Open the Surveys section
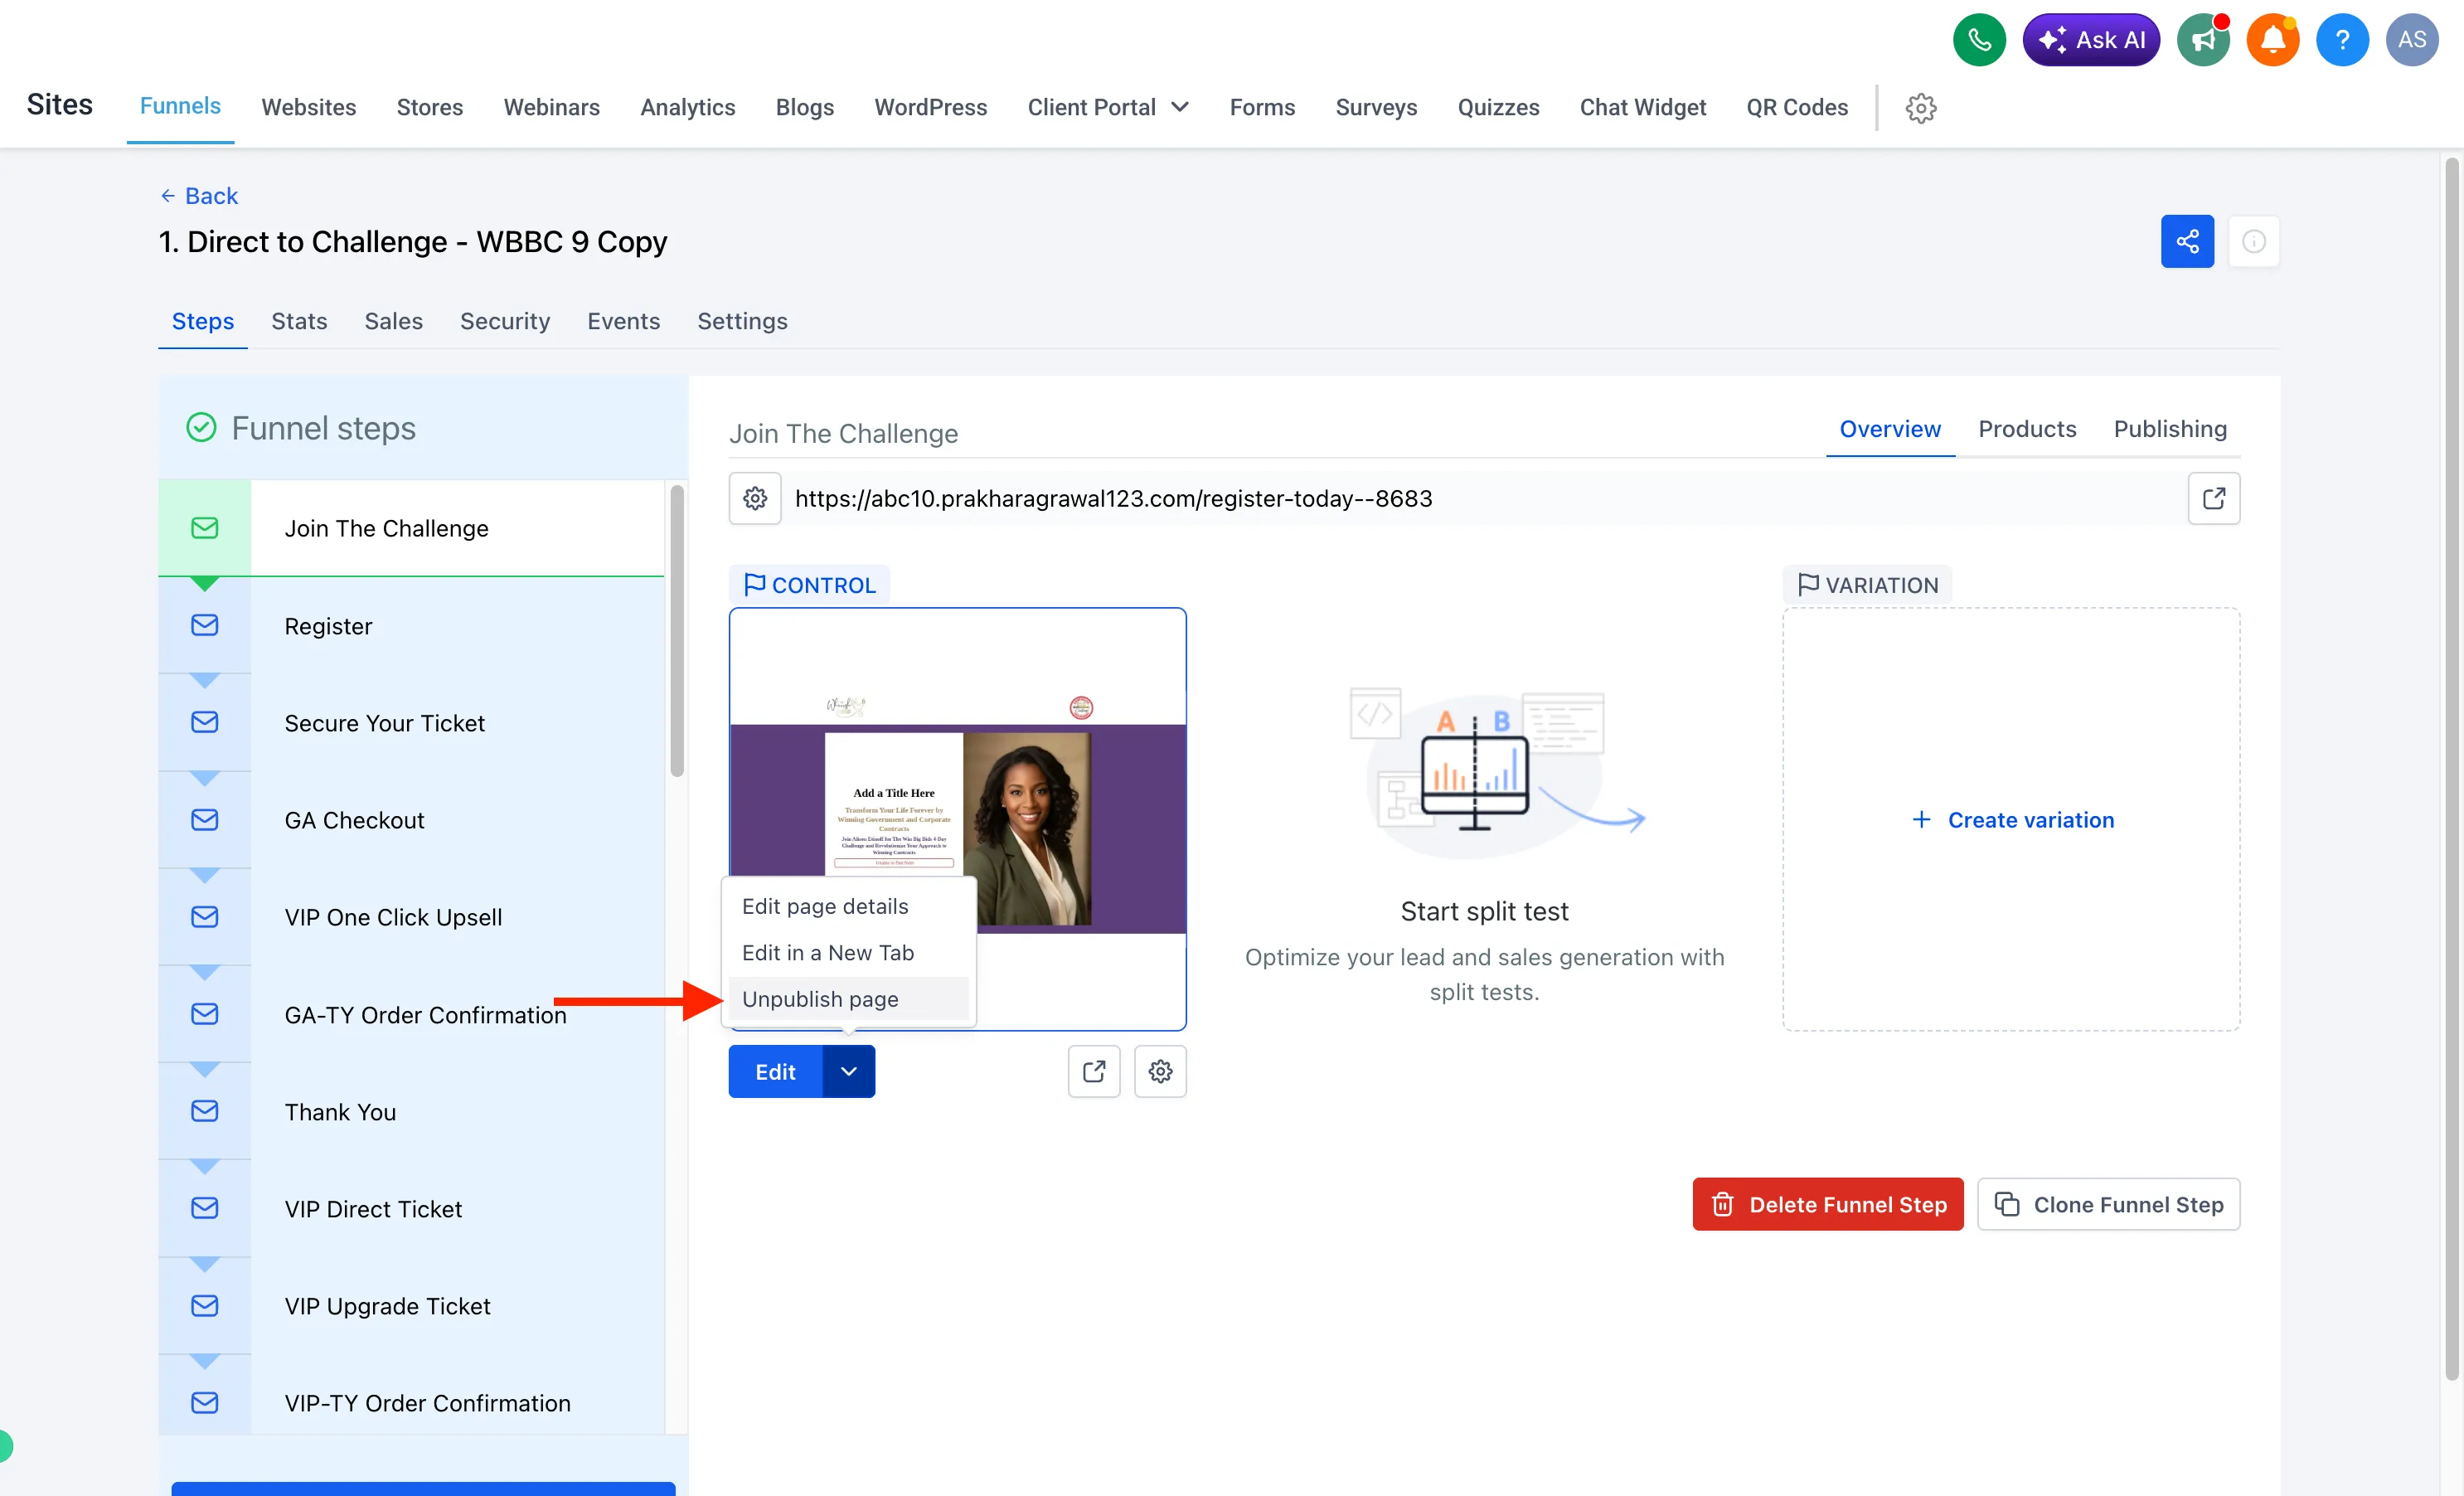The image size is (2464, 1496). [x=1376, y=107]
